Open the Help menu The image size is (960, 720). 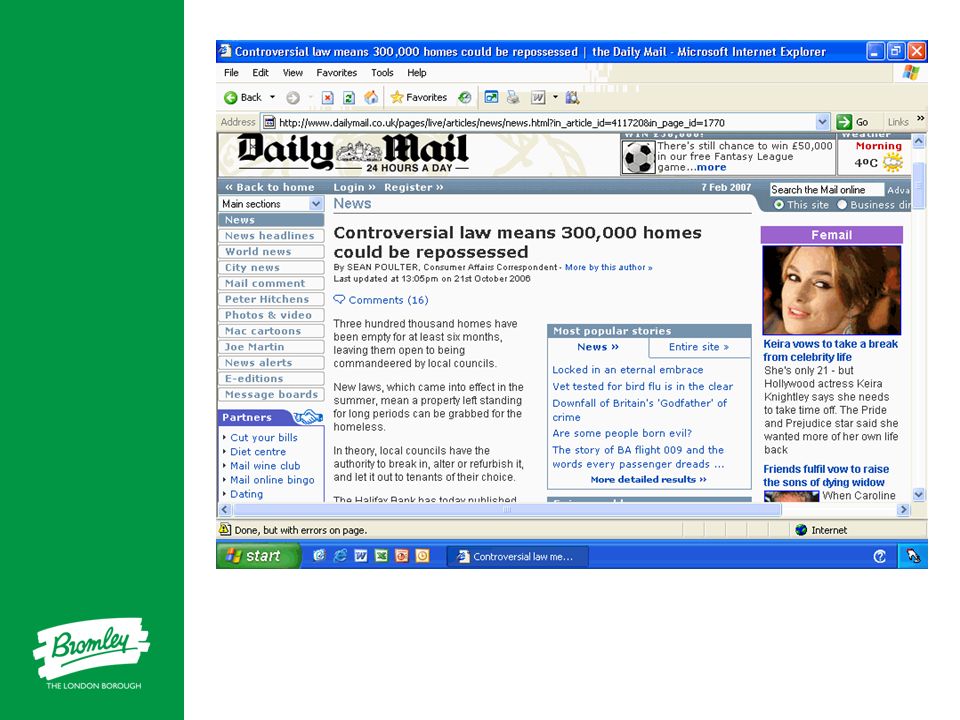click(417, 73)
